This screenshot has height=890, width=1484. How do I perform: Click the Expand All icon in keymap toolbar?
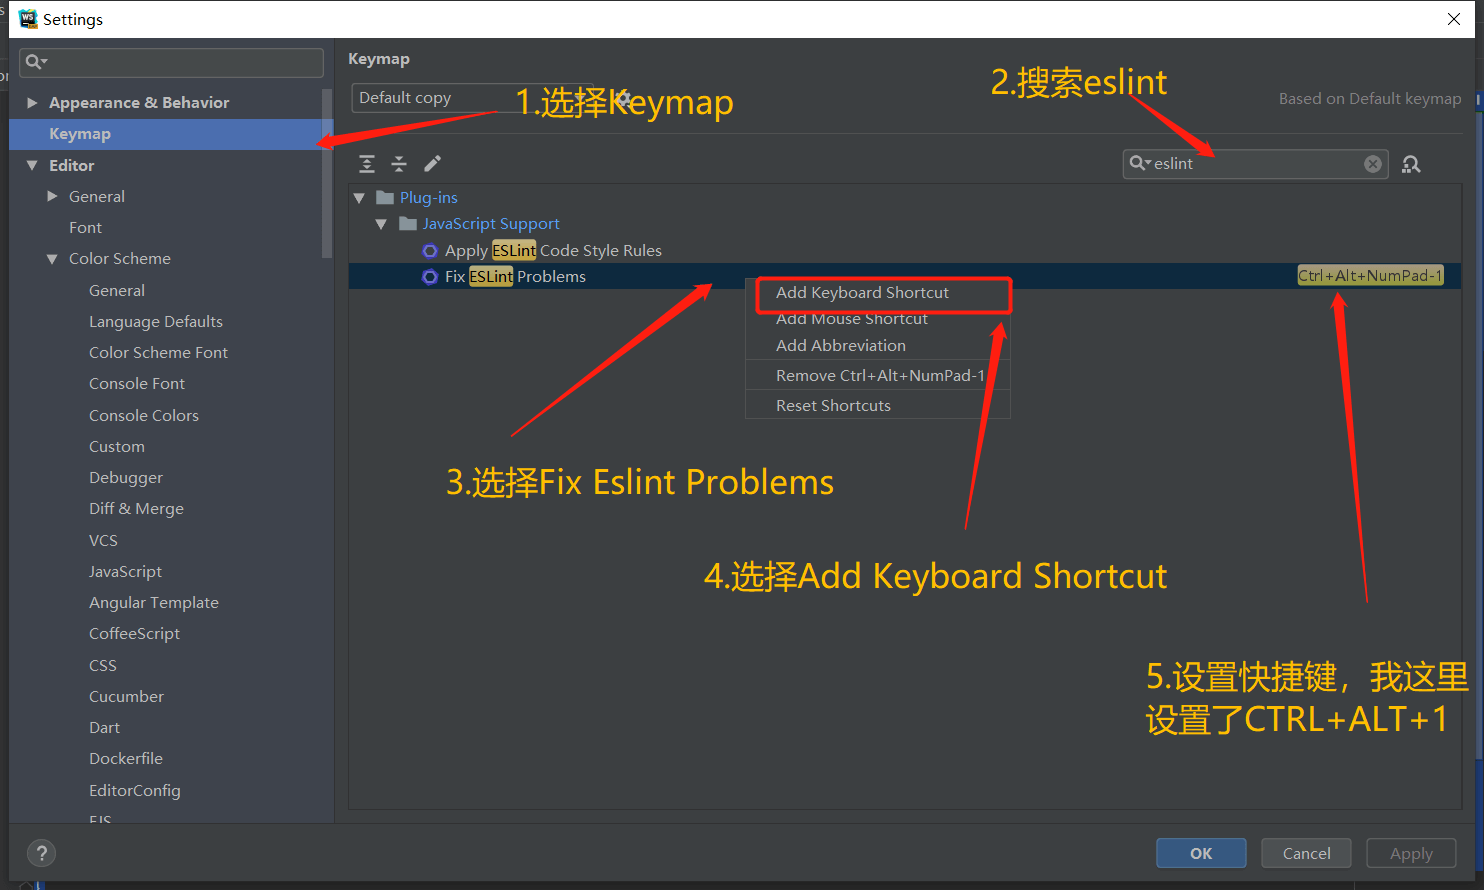367,164
